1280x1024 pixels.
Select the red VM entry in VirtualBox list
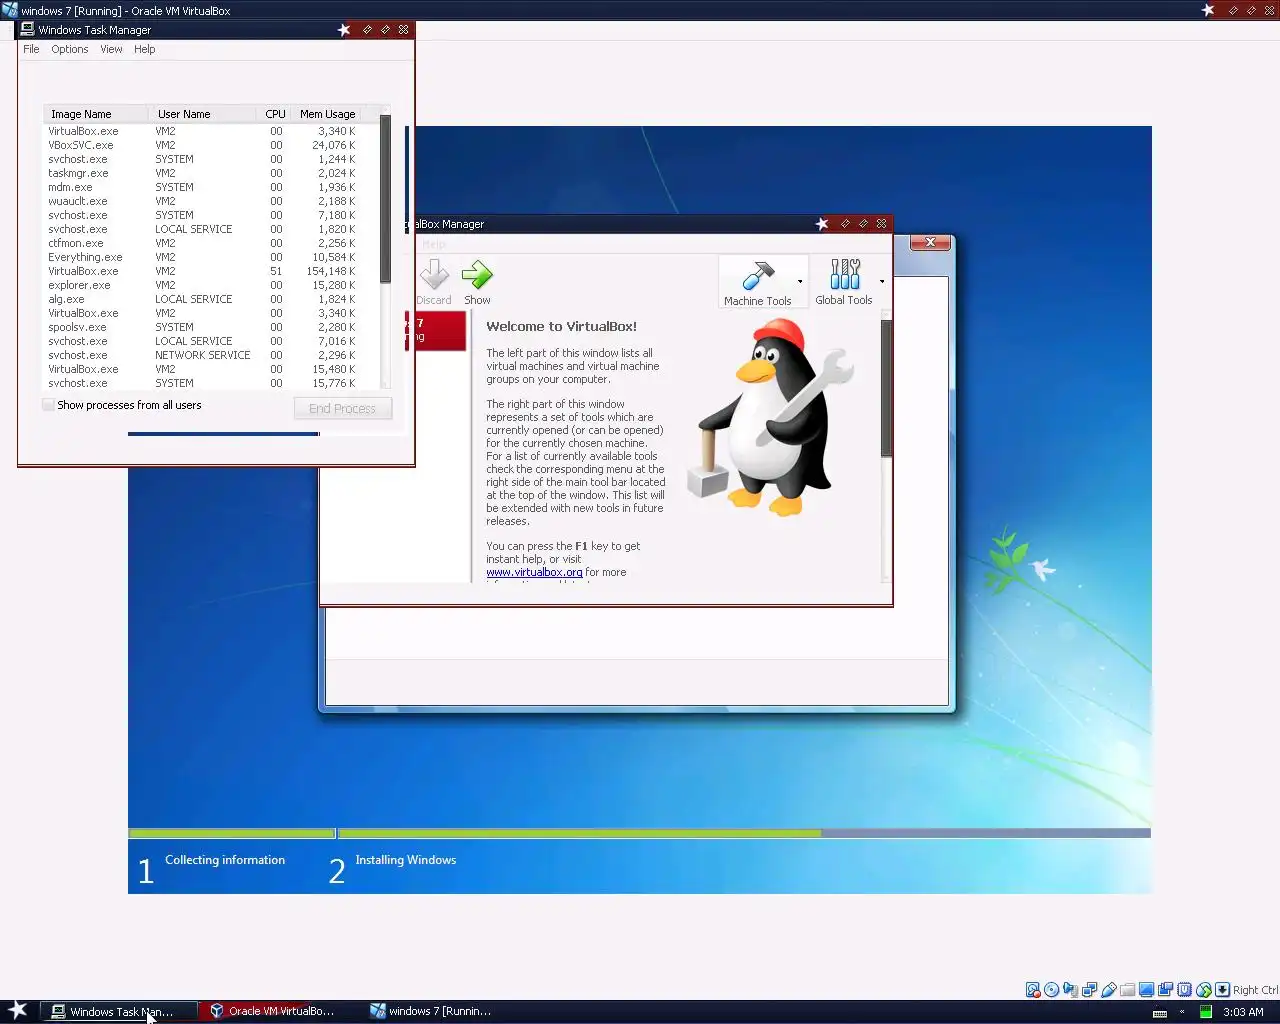[435, 330]
